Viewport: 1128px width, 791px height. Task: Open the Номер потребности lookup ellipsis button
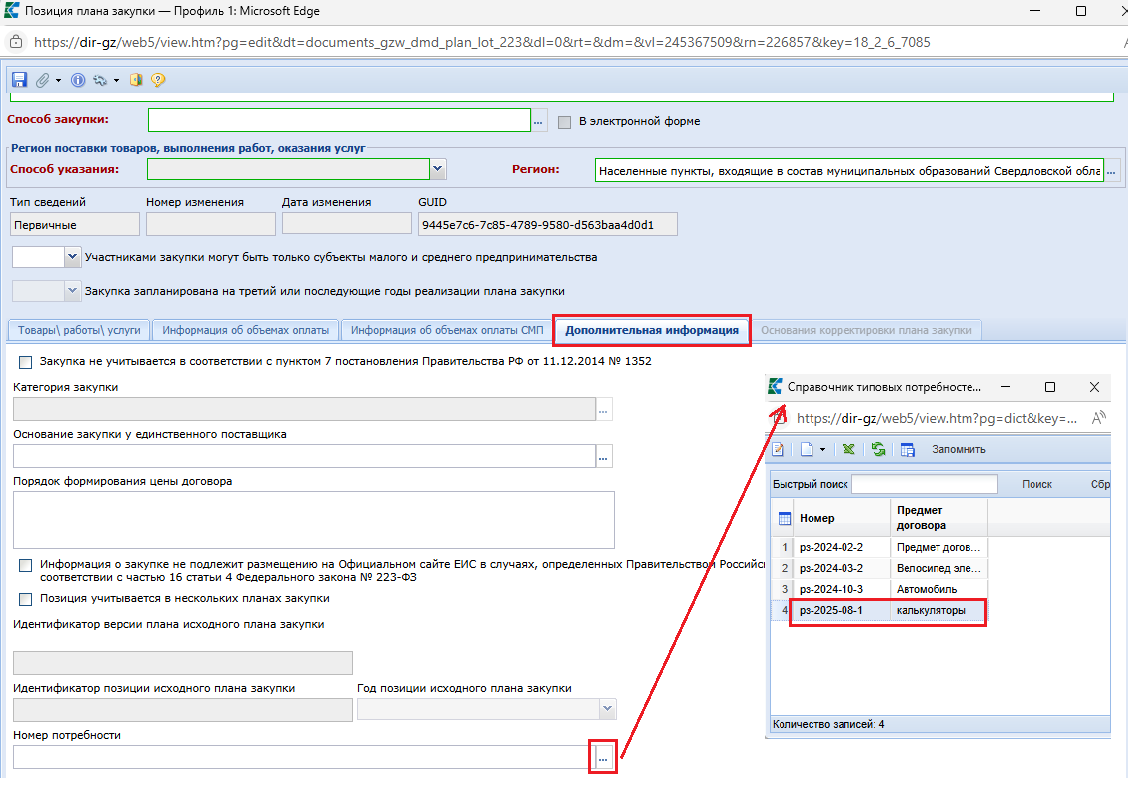[604, 757]
